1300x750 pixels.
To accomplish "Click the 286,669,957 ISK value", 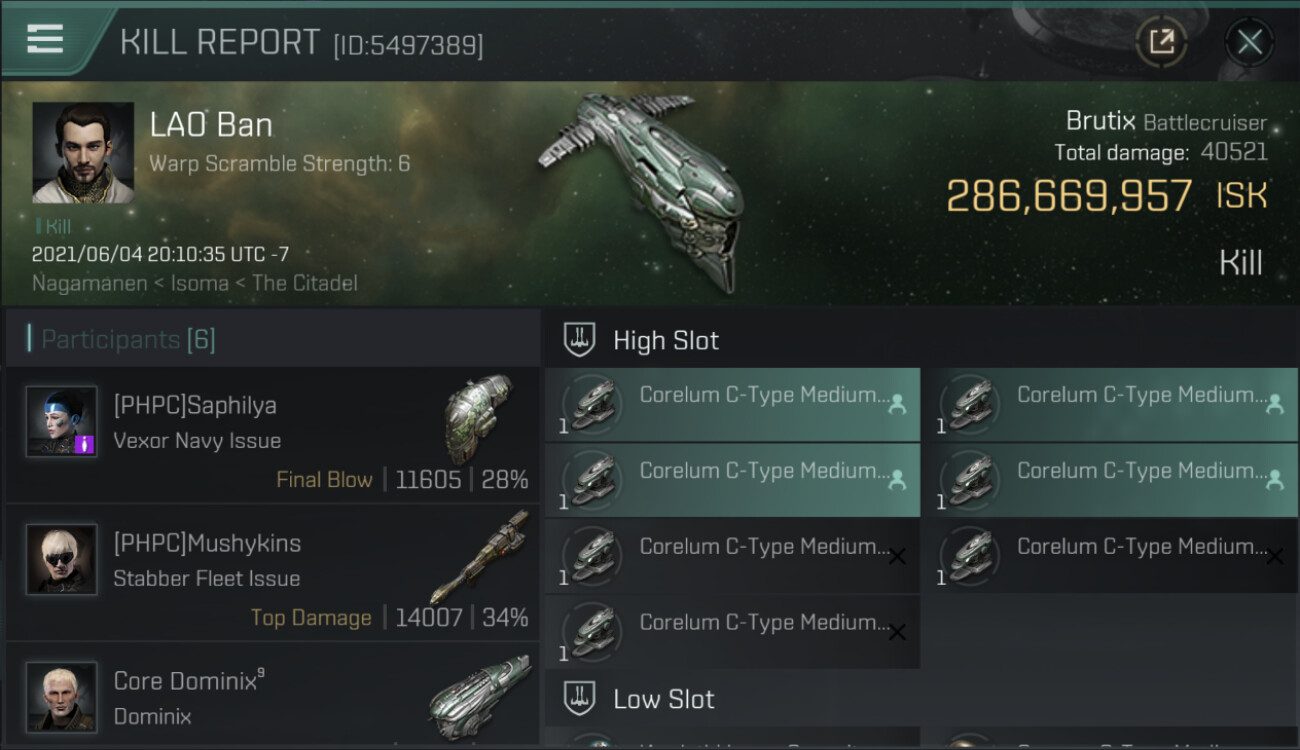I will coord(1069,196).
